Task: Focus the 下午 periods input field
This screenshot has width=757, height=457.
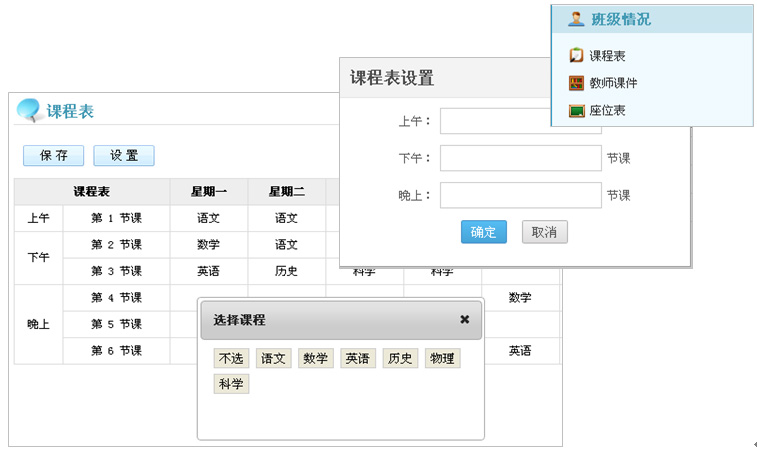Action: click(520, 158)
